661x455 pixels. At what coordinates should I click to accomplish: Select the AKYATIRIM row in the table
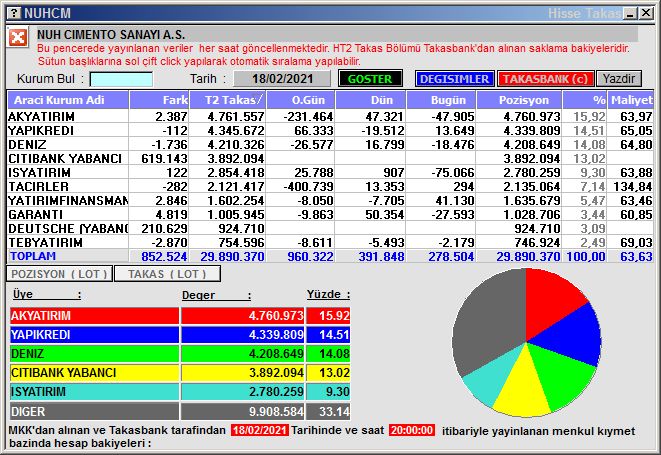[x=68, y=117]
